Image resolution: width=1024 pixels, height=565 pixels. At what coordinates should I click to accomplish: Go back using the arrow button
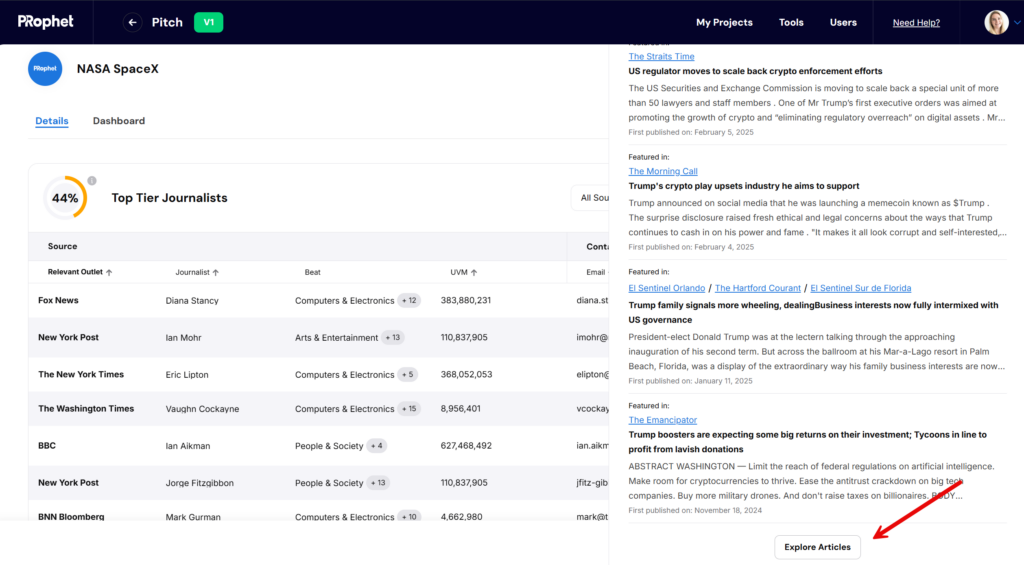point(133,22)
